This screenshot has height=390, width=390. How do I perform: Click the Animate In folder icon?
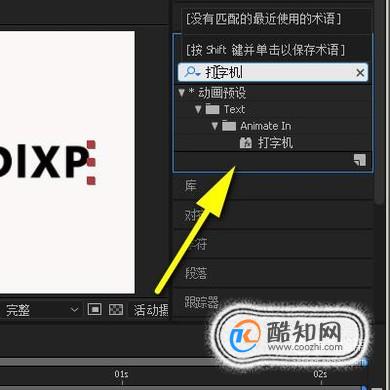229,126
